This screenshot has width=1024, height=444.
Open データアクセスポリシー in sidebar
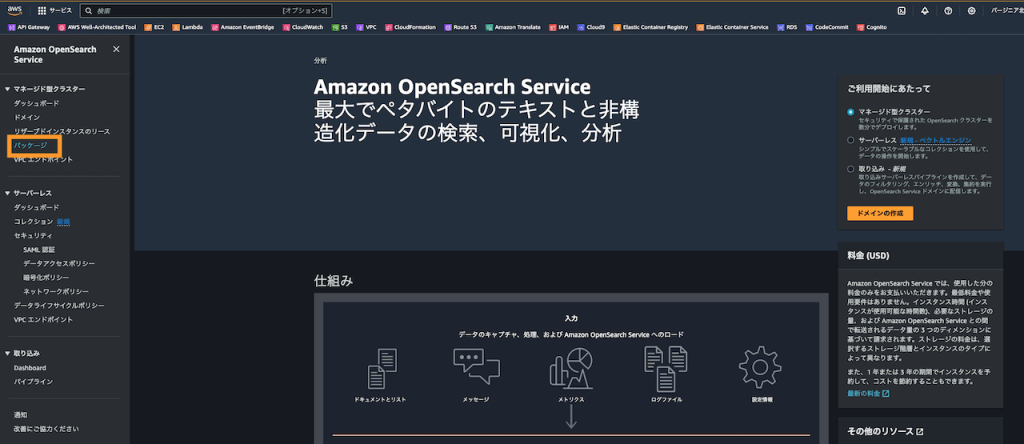(x=59, y=263)
